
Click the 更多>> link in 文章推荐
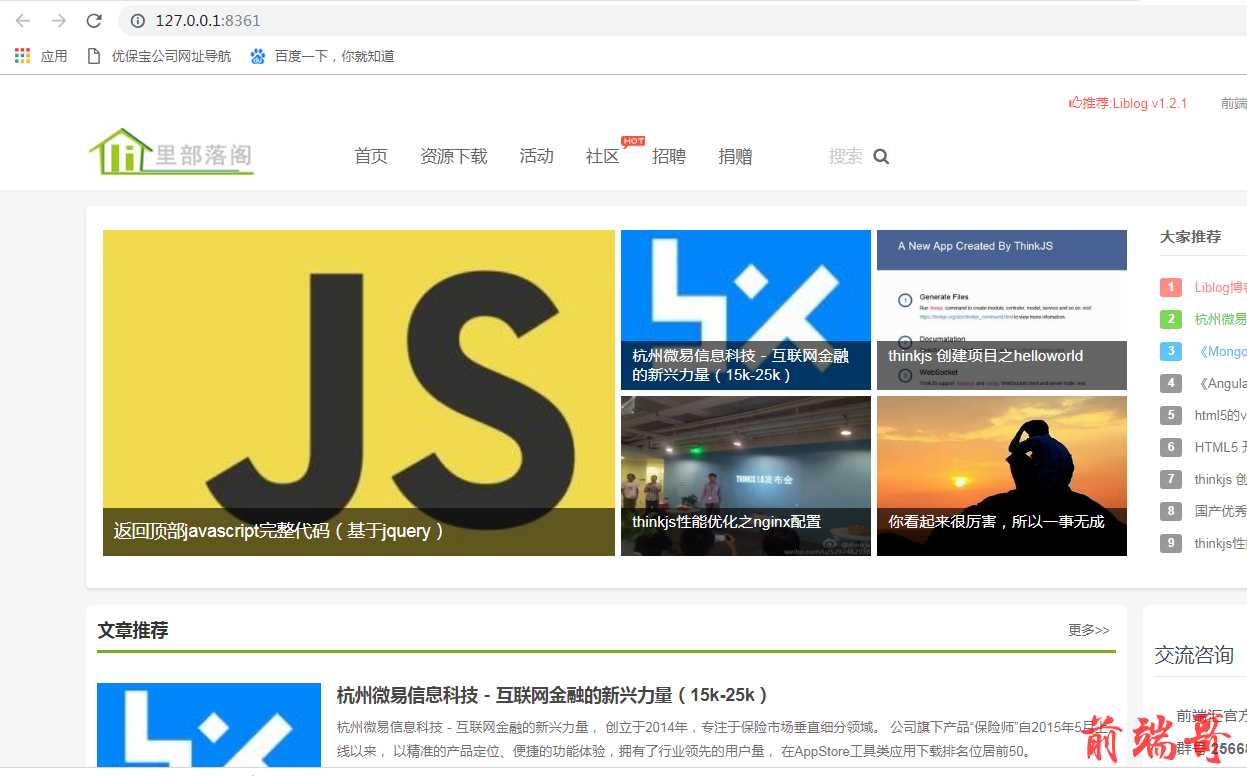(x=1089, y=630)
